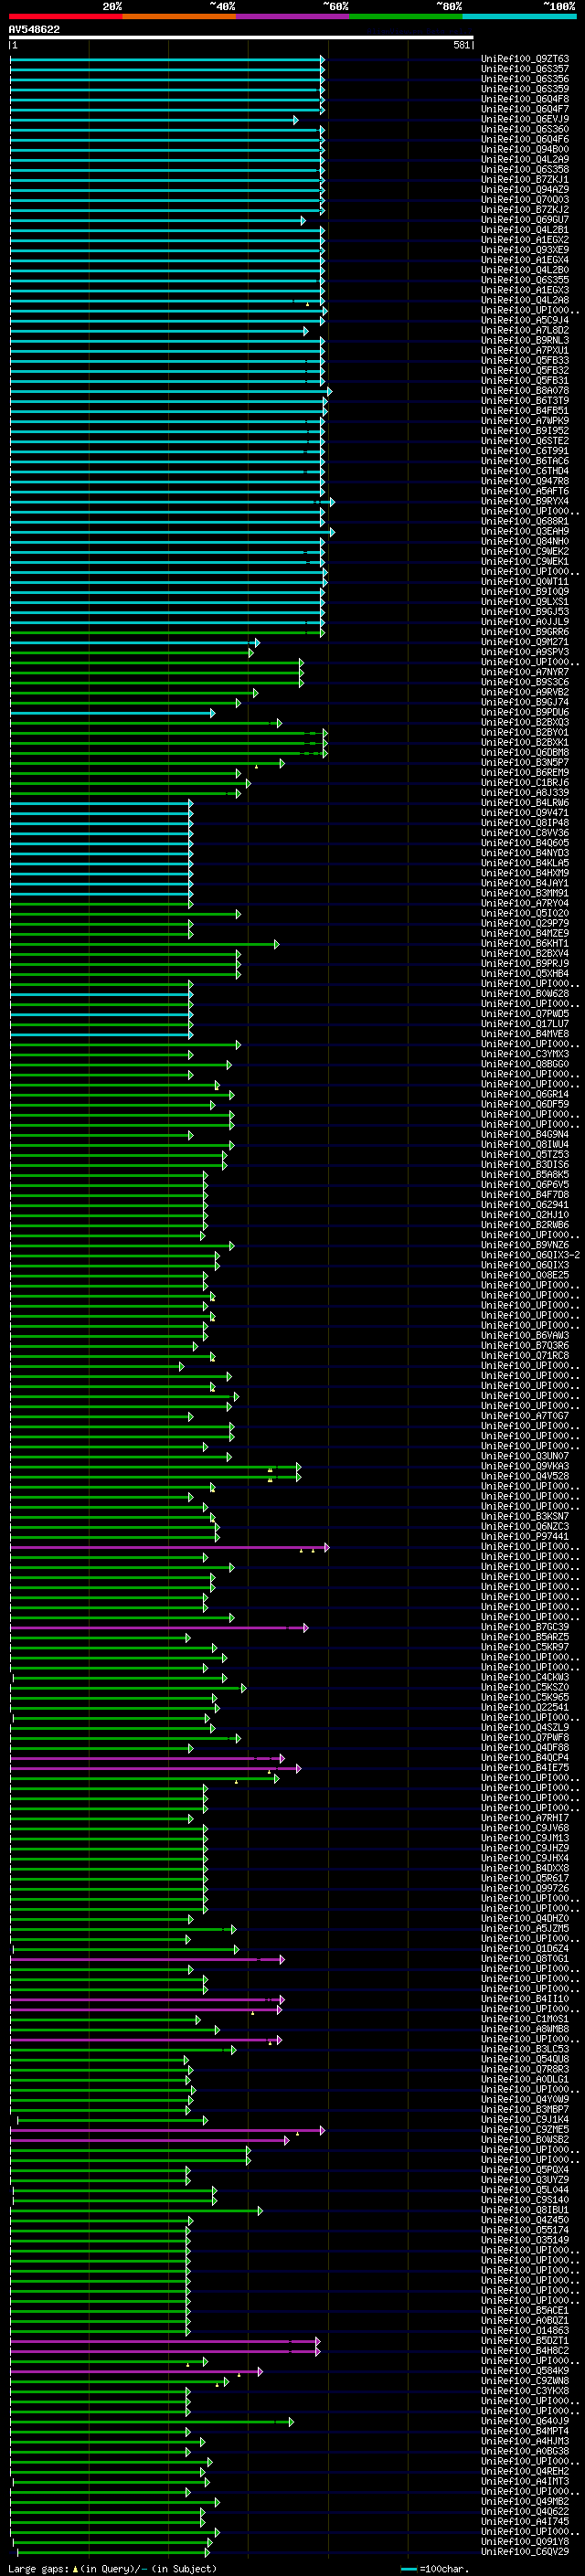This screenshot has width=585, height=2576.
Task: Select hit UniRef100_C1BRJ6
Action: coord(525,783)
